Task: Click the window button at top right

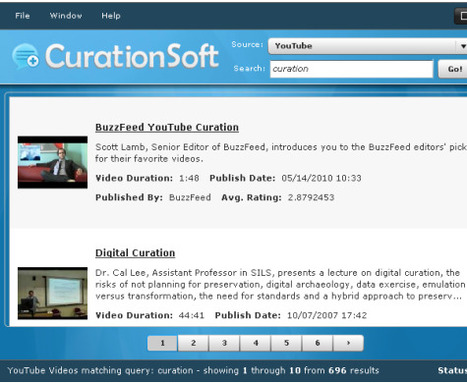Action: click(461, 16)
